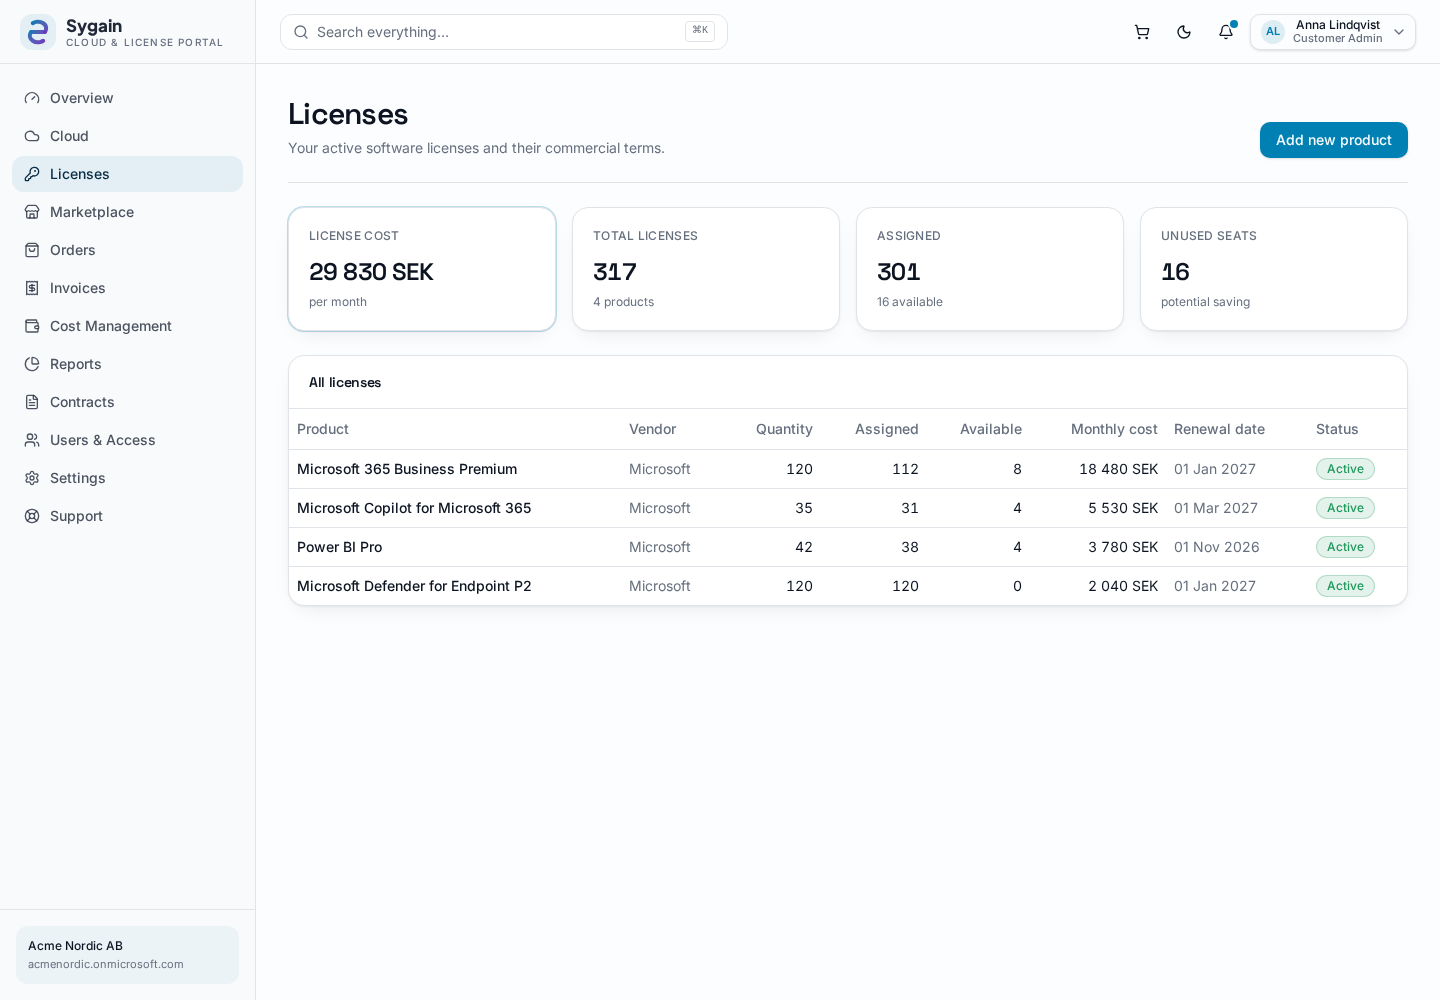
Task: Click the Invoices receipt icon
Action: 32,288
